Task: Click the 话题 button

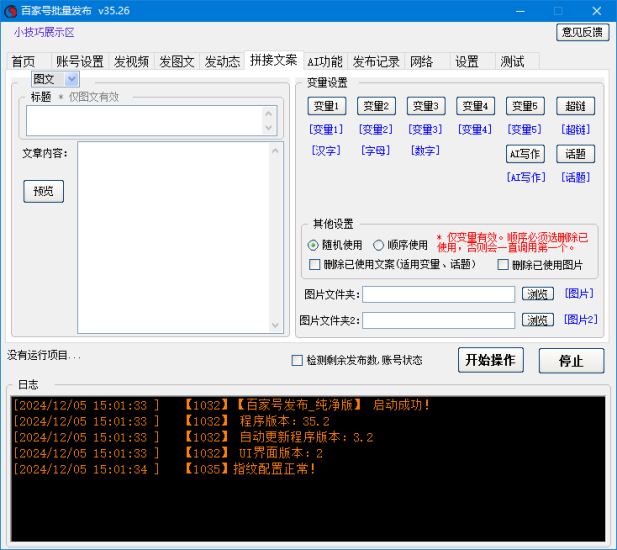Action: (575, 154)
